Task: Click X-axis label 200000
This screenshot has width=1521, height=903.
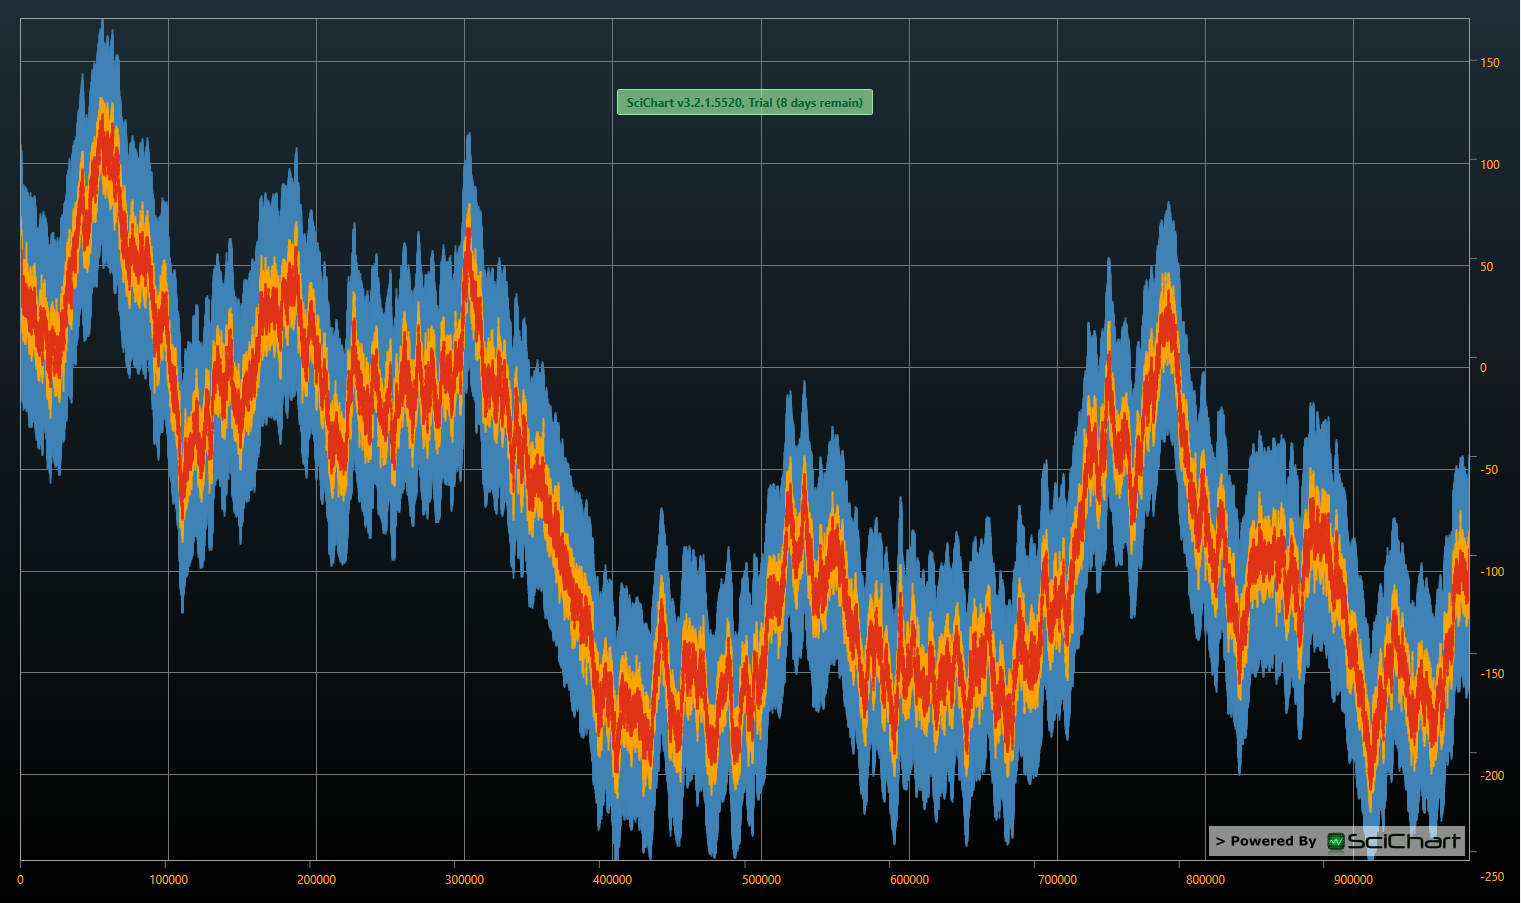Action: [x=316, y=880]
